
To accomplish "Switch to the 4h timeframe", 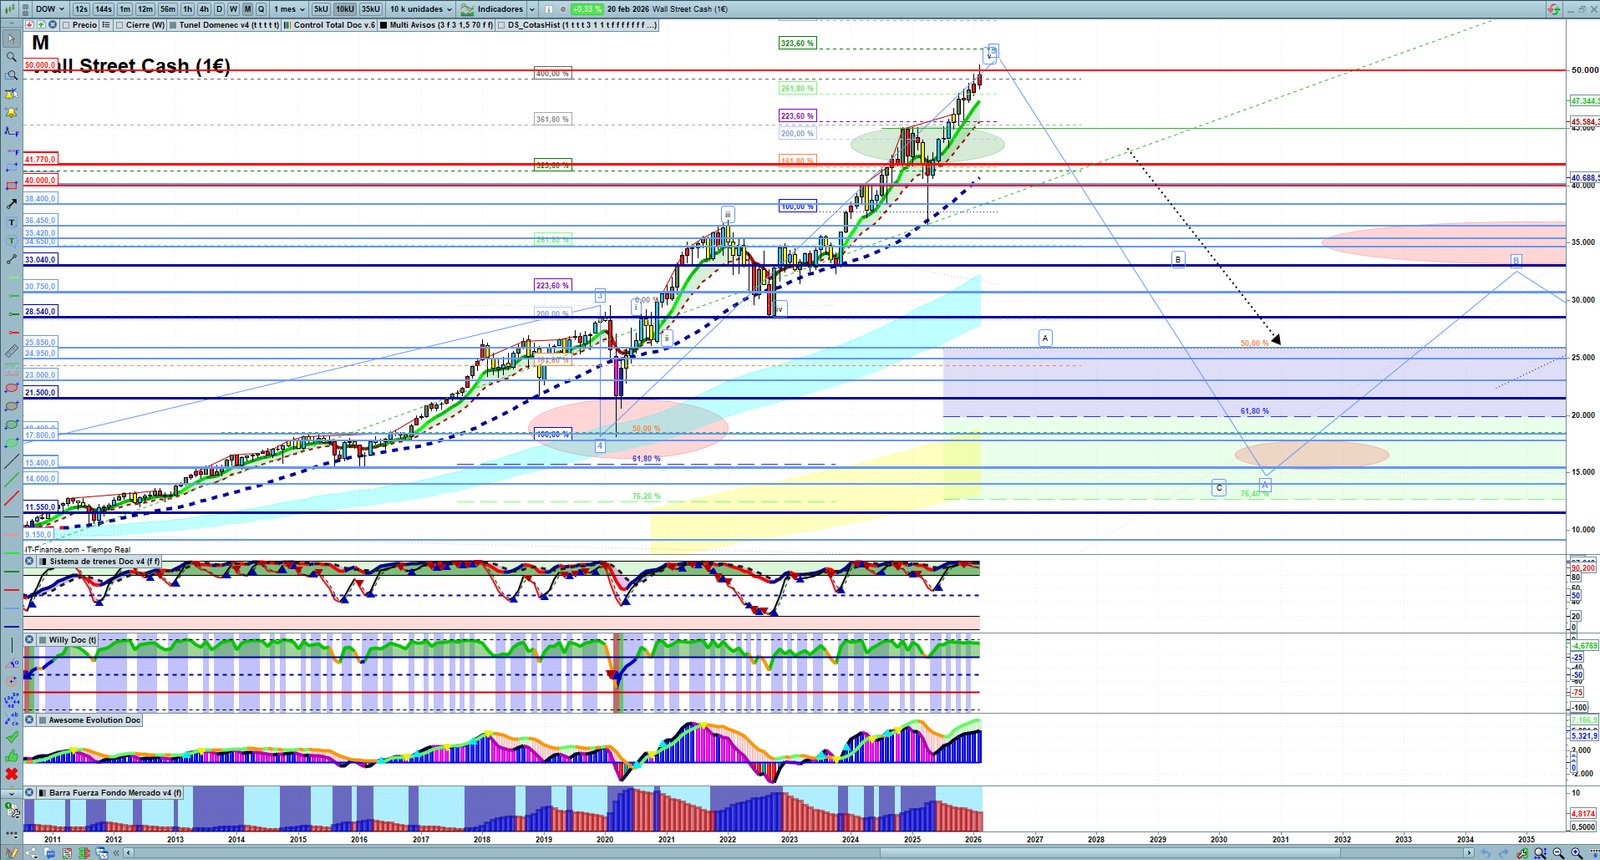I will point(204,9).
